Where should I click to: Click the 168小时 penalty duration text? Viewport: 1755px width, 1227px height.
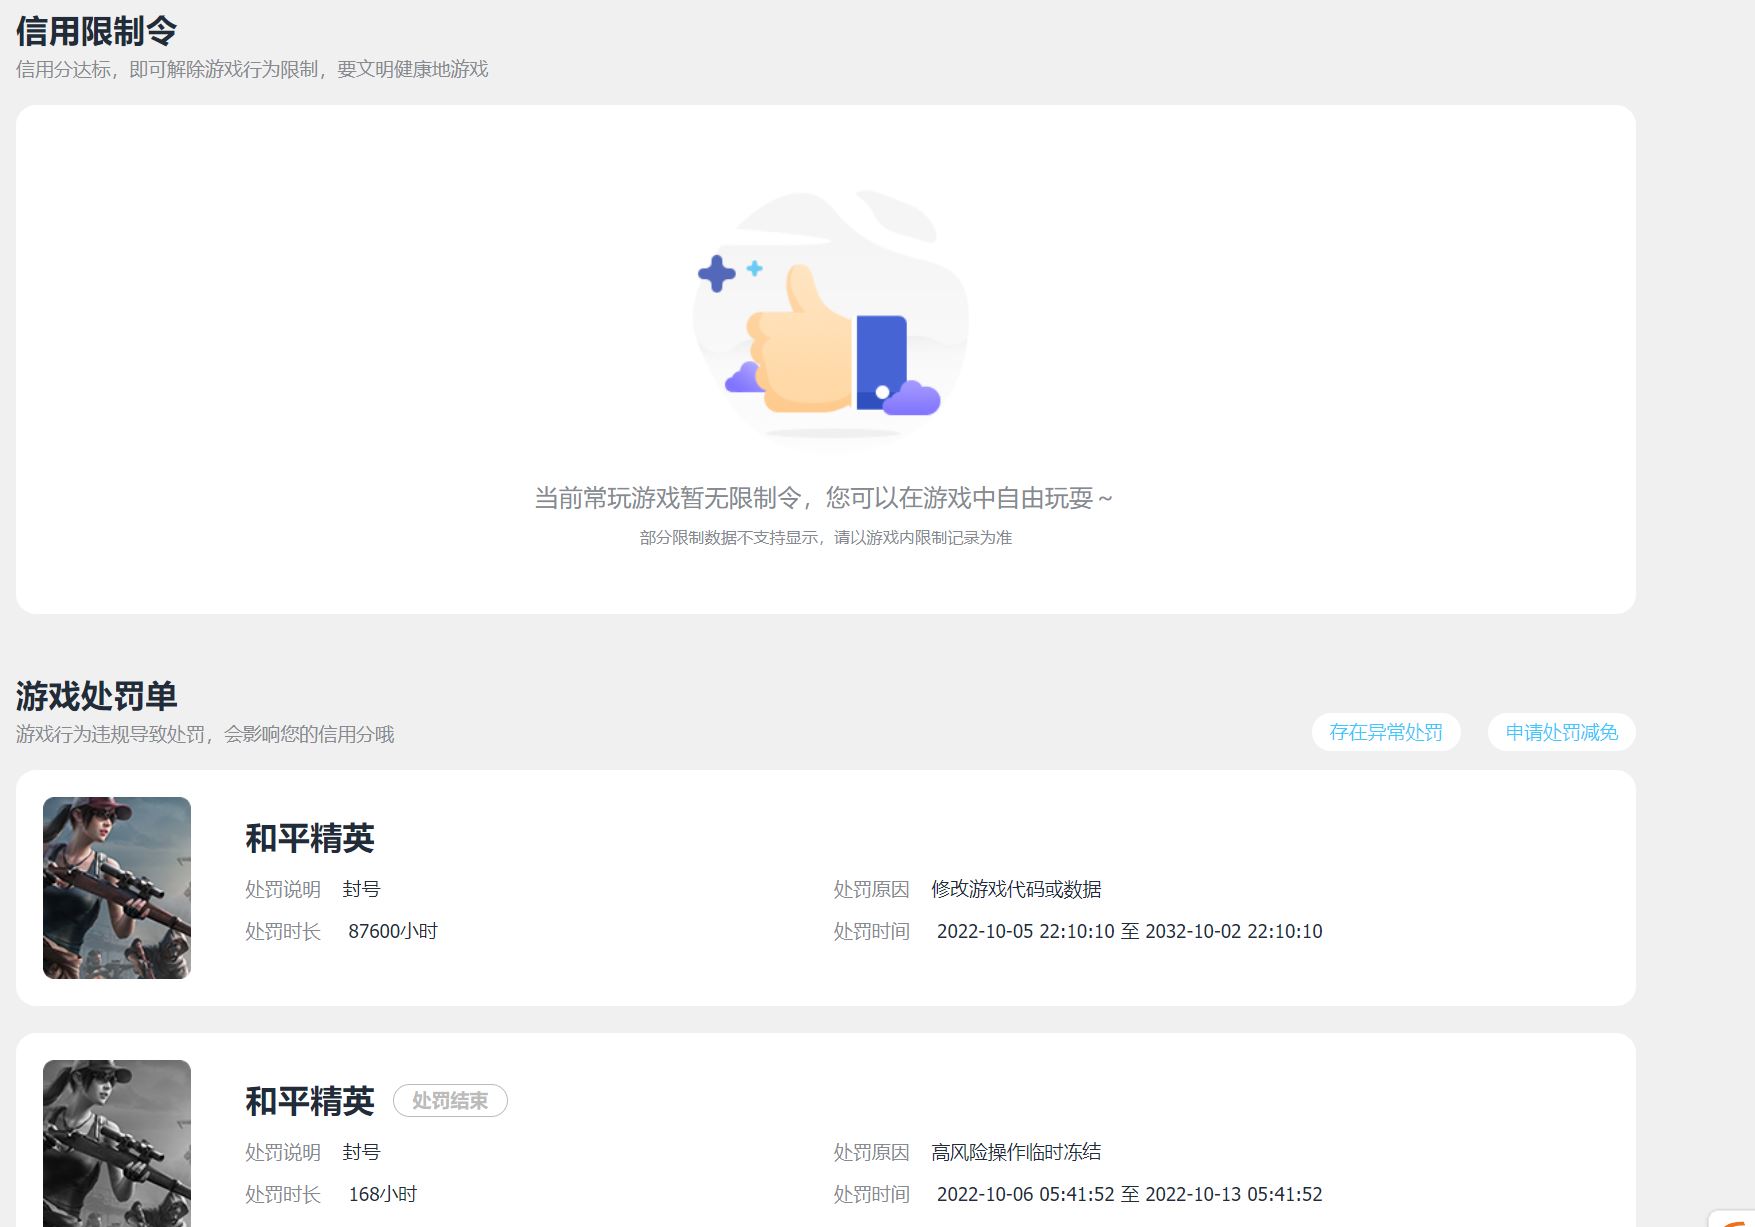(x=385, y=1193)
